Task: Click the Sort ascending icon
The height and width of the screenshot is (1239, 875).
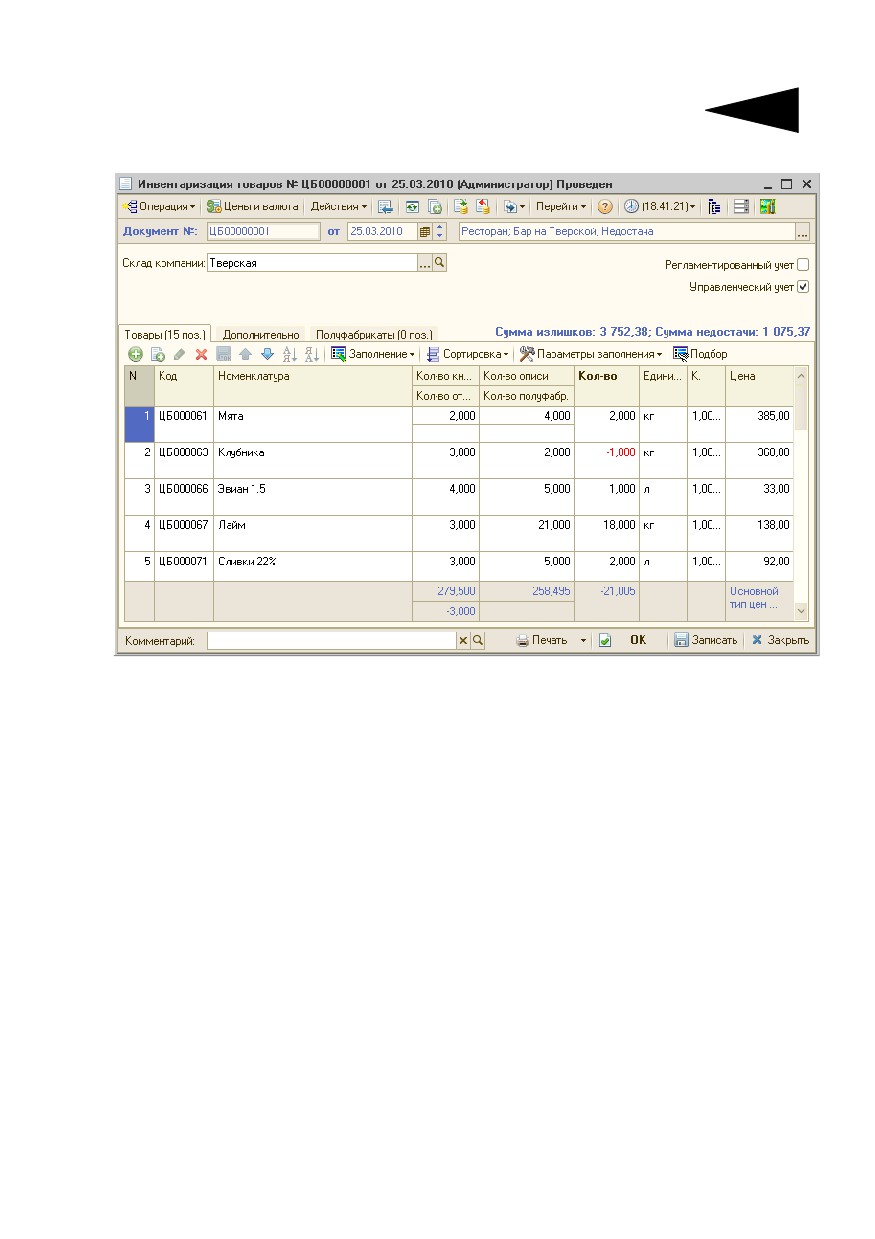Action: click(289, 354)
